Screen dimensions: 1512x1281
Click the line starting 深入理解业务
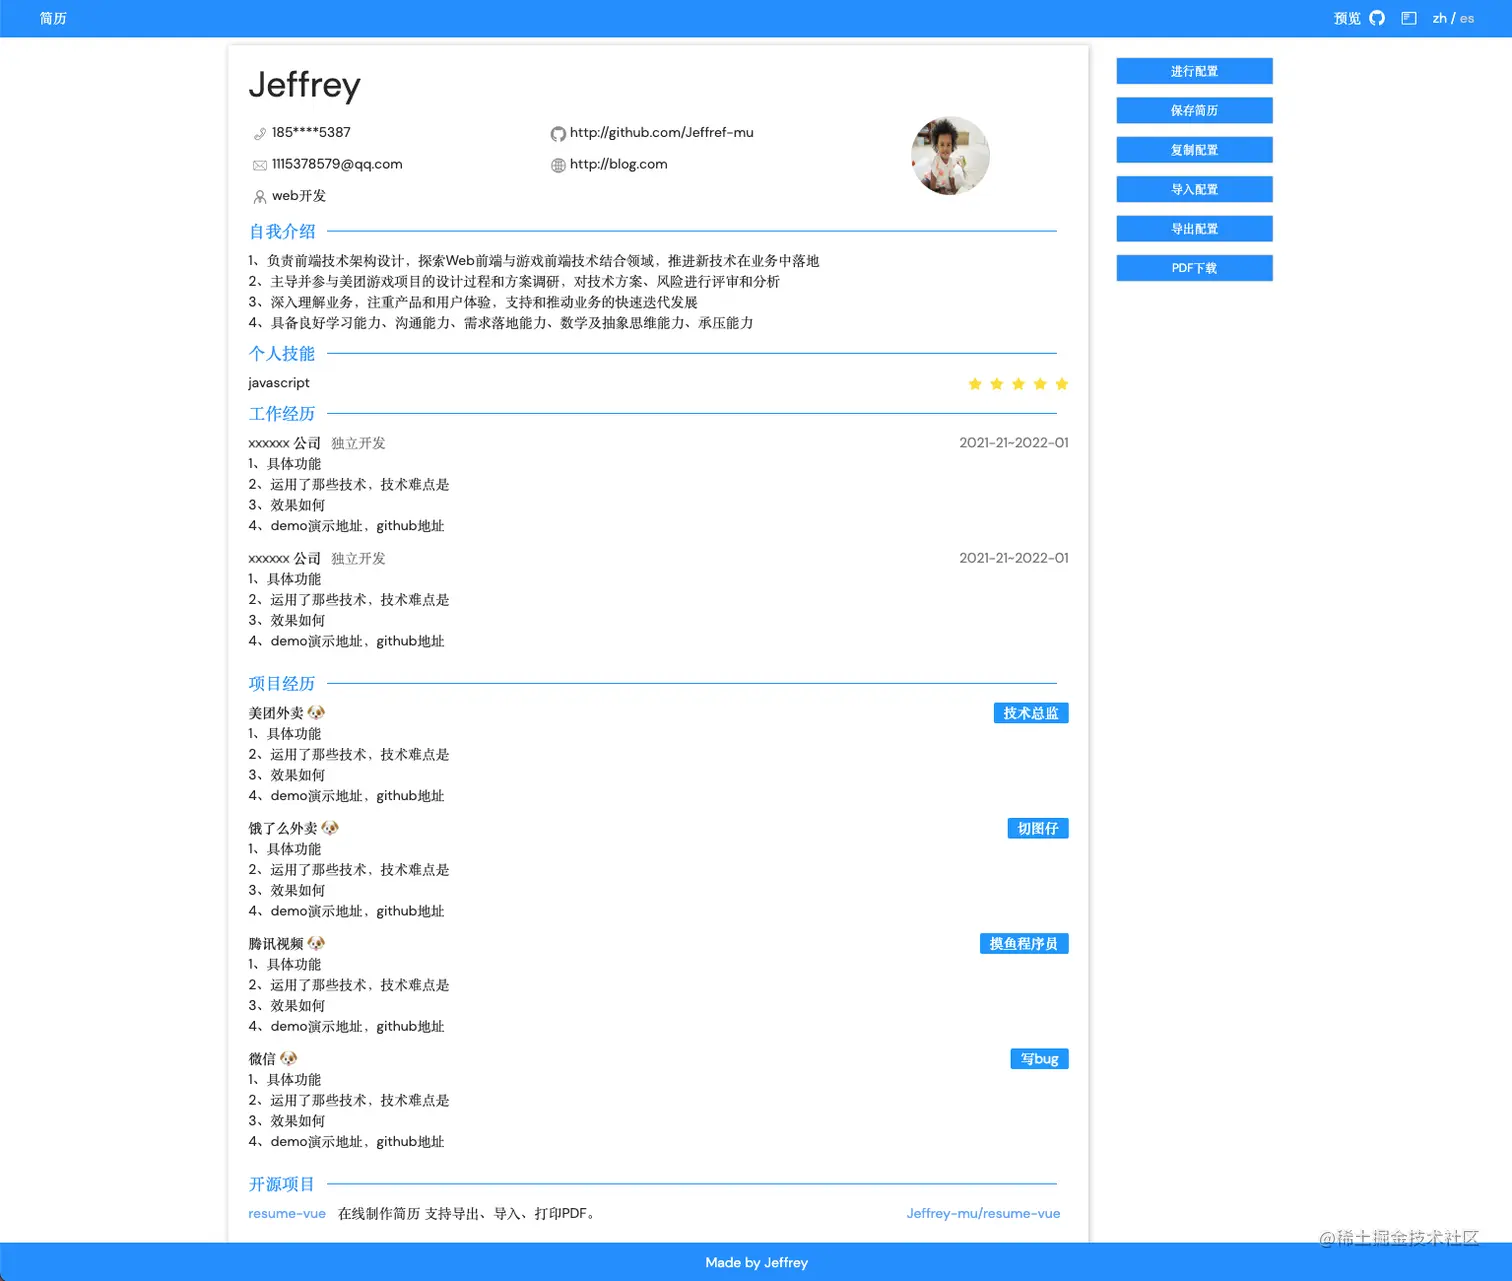(x=473, y=302)
